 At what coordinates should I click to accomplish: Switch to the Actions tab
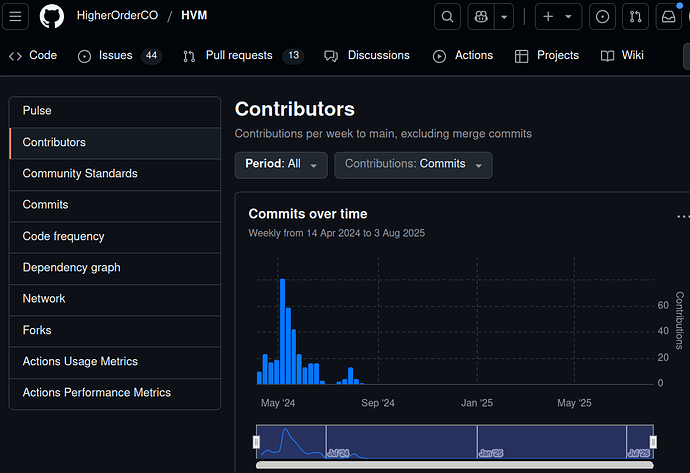click(462, 55)
